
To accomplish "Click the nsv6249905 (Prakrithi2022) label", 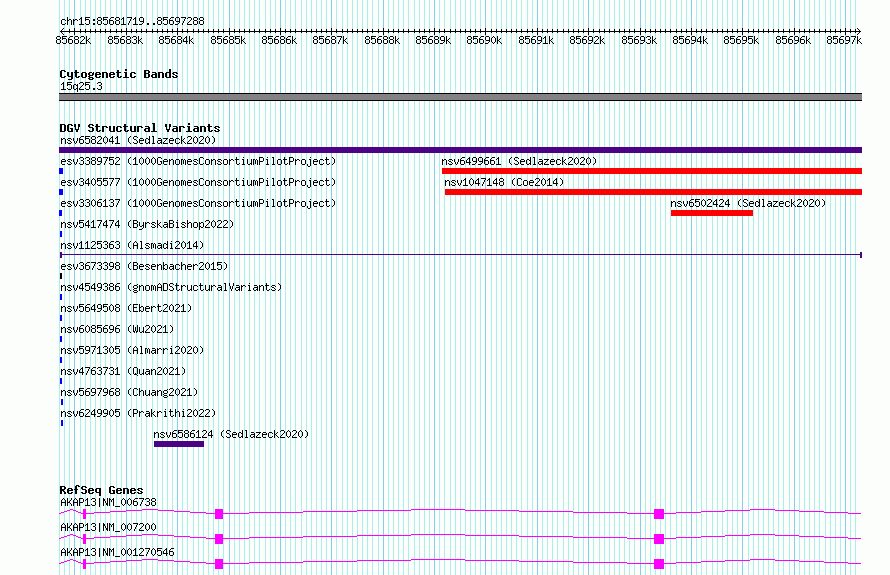I will point(138,413).
